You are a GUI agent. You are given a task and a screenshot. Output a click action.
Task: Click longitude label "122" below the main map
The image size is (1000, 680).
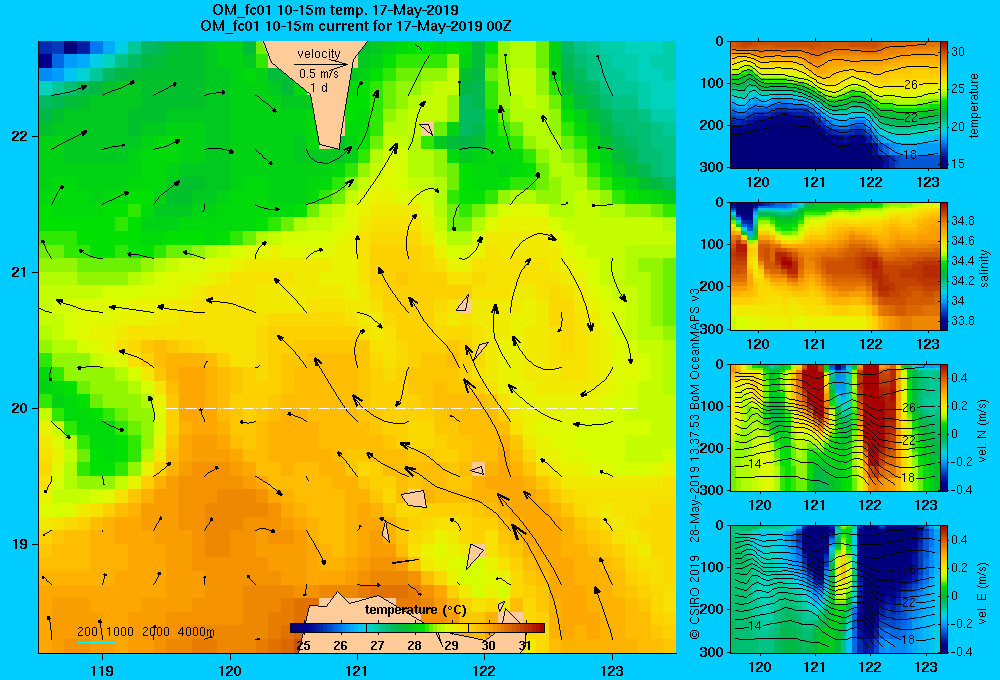click(484, 670)
